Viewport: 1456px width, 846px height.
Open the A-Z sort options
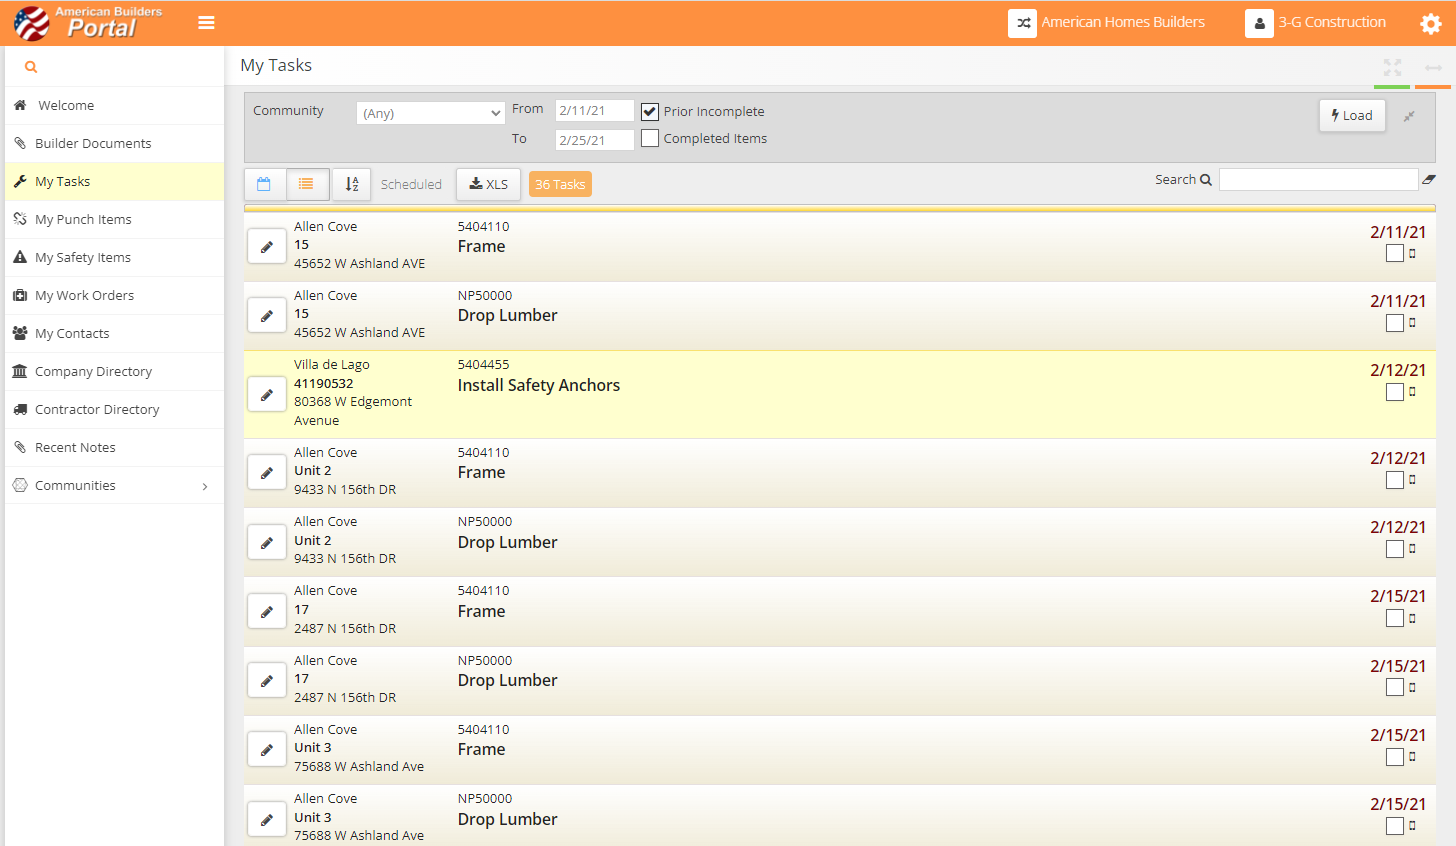point(351,184)
